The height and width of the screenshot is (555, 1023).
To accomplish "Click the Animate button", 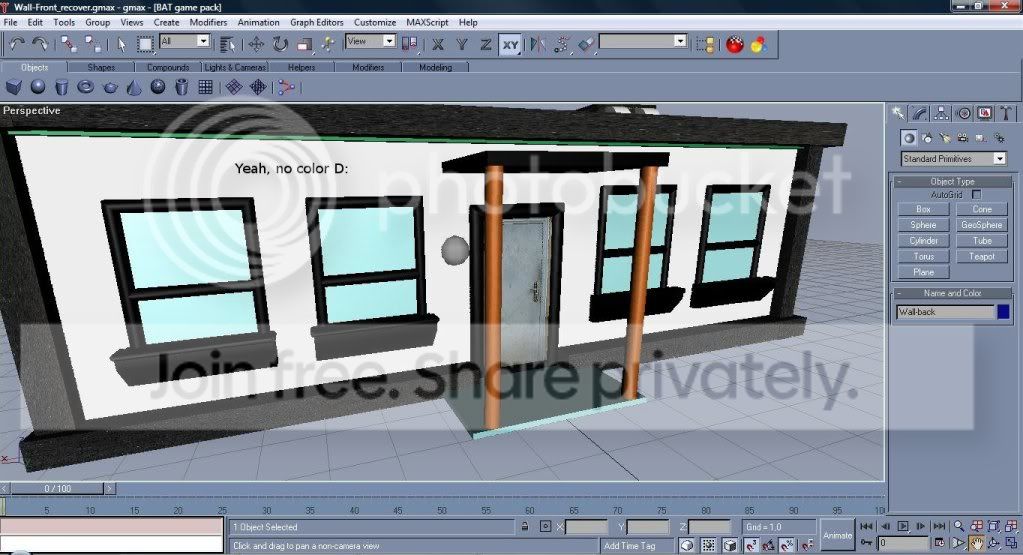I will pyautogui.click(x=837, y=535).
